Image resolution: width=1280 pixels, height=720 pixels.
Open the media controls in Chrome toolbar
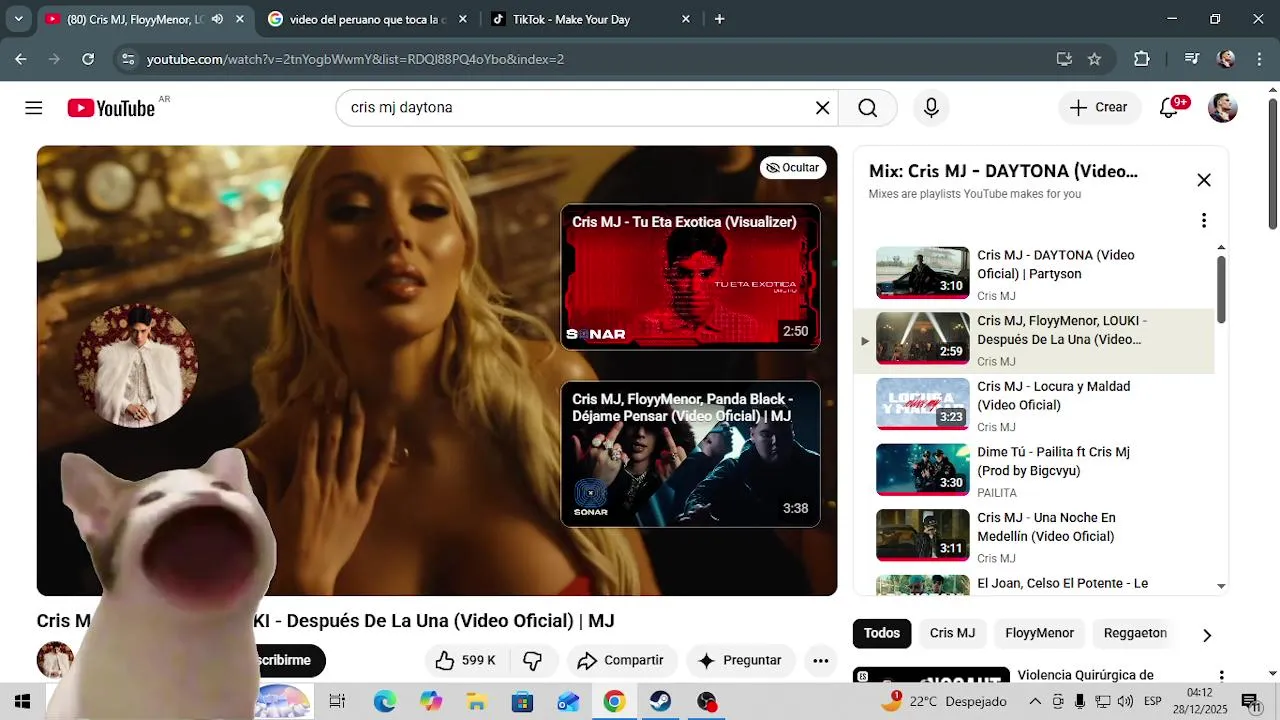coord(1191,59)
